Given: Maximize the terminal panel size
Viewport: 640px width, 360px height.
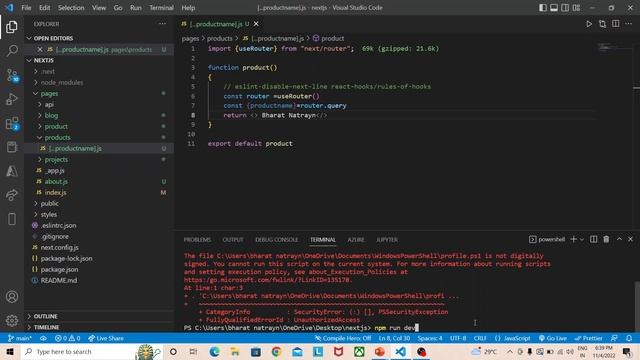Looking at the screenshot, I should tap(619, 240).
